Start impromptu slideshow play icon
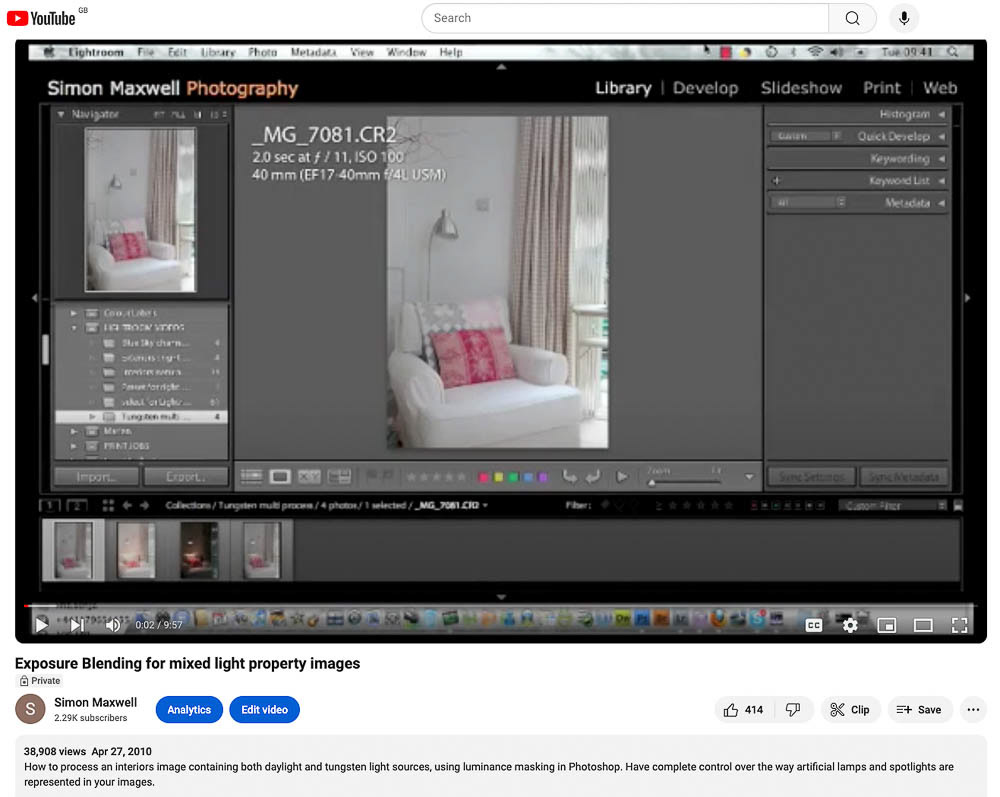 click(x=622, y=477)
